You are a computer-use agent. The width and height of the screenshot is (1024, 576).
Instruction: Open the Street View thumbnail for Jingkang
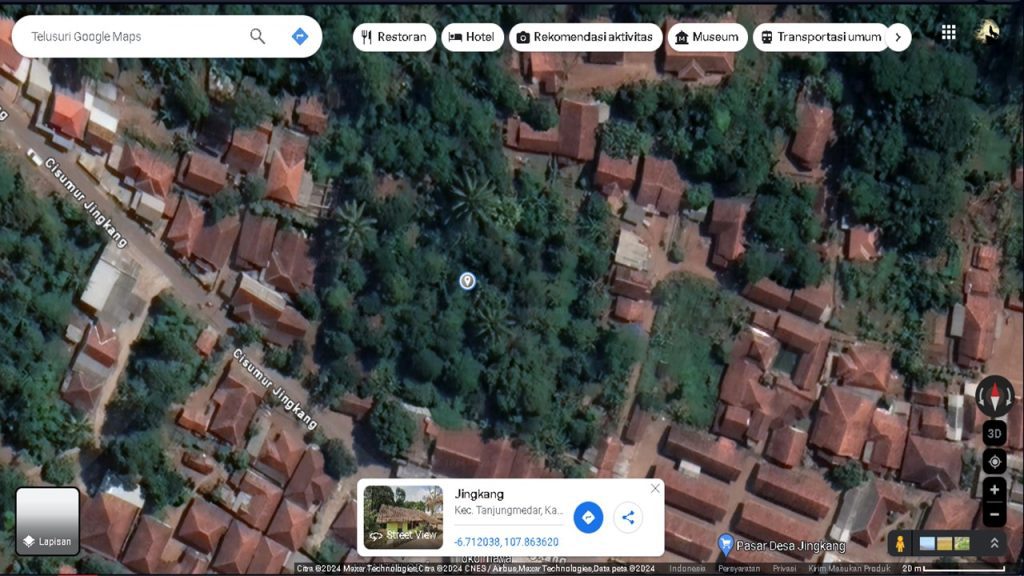coord(403,517)
